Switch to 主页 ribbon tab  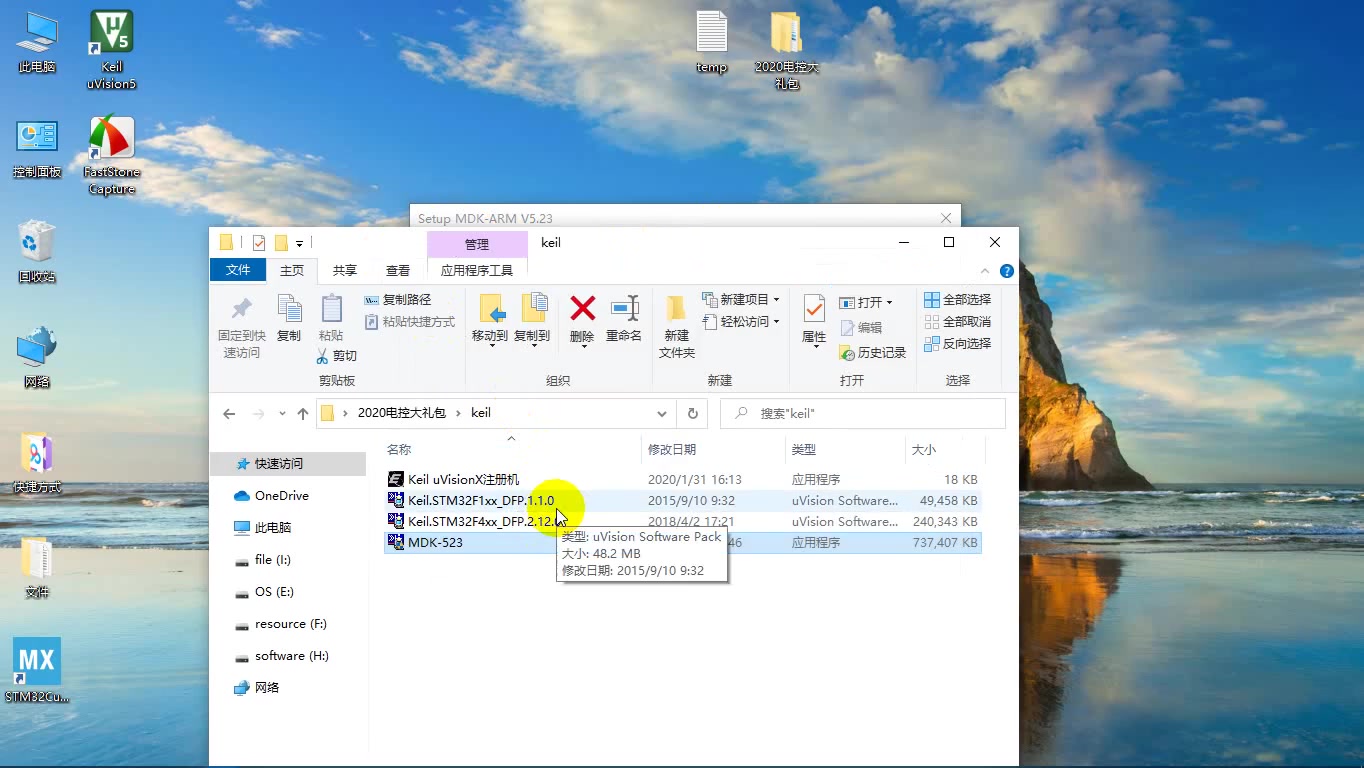coord(292,270)
